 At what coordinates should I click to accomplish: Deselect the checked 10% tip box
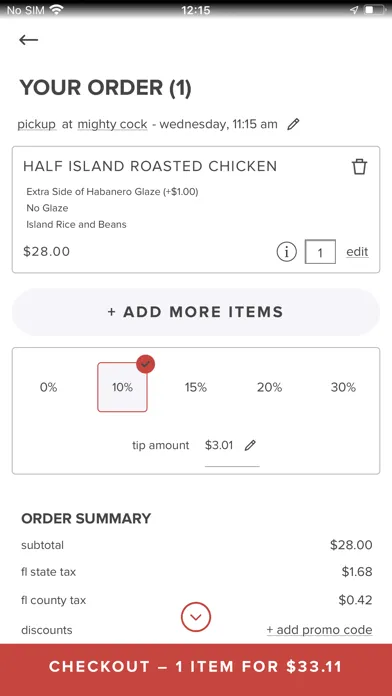[122, 387]
